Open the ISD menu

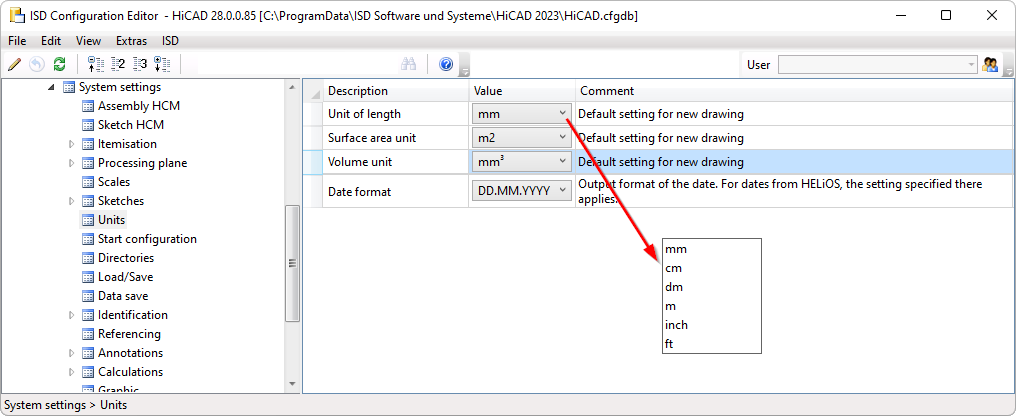click(x=170, y=41)
